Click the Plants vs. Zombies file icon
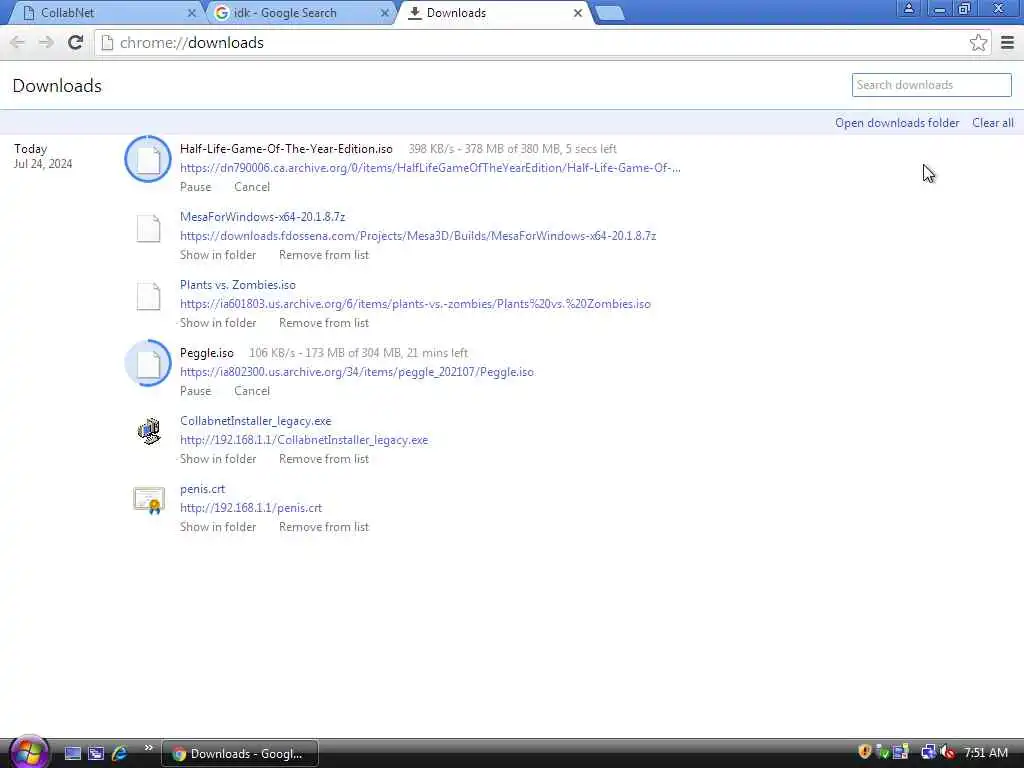 (x=148, y=296)
